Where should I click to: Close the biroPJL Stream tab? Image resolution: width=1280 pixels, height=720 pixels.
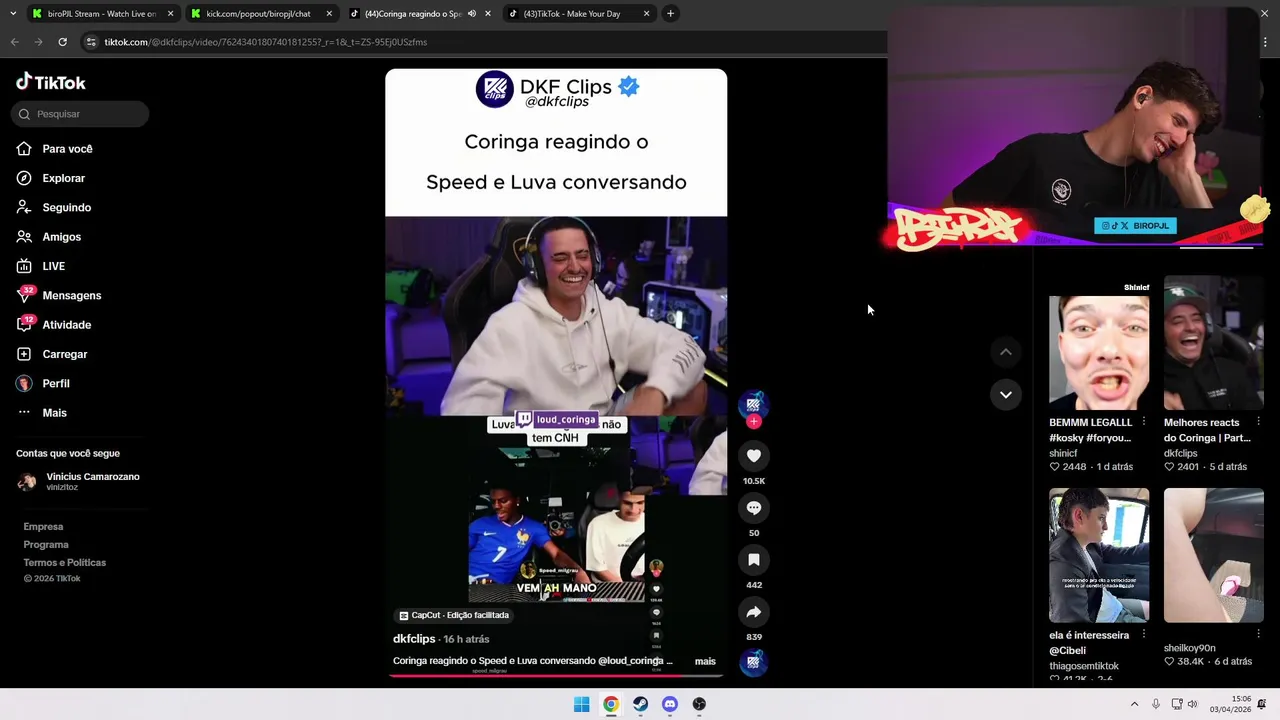click(x=170, y=14)
